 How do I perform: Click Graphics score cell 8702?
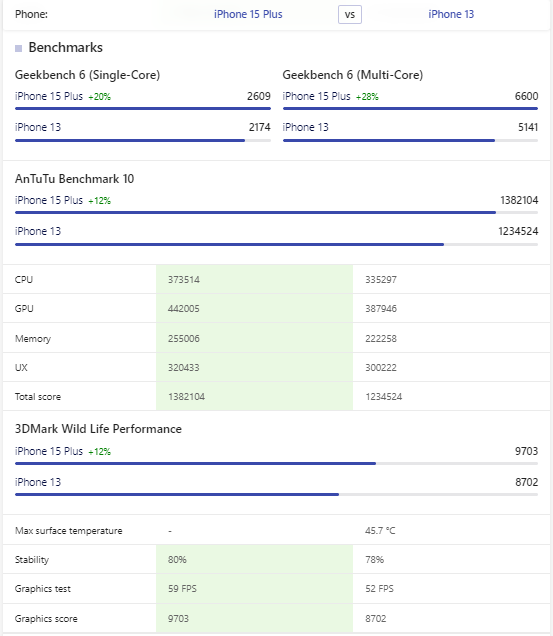coord(376,619)
